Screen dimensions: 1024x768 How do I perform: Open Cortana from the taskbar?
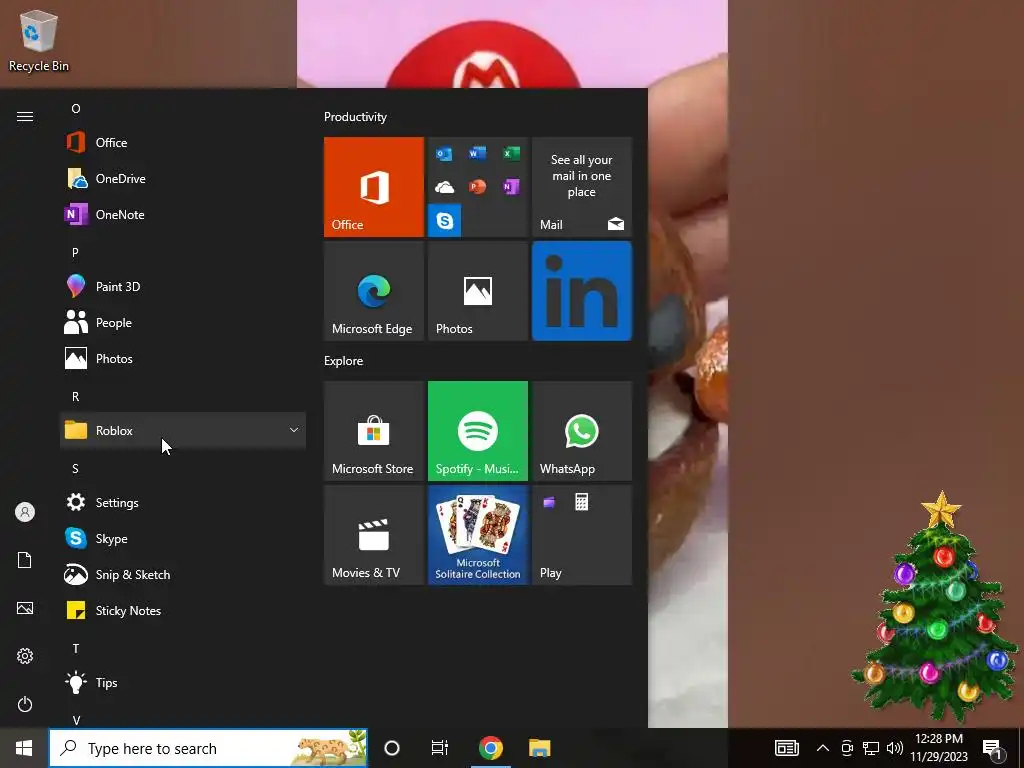pyautogui.click(x=392, y=748)
